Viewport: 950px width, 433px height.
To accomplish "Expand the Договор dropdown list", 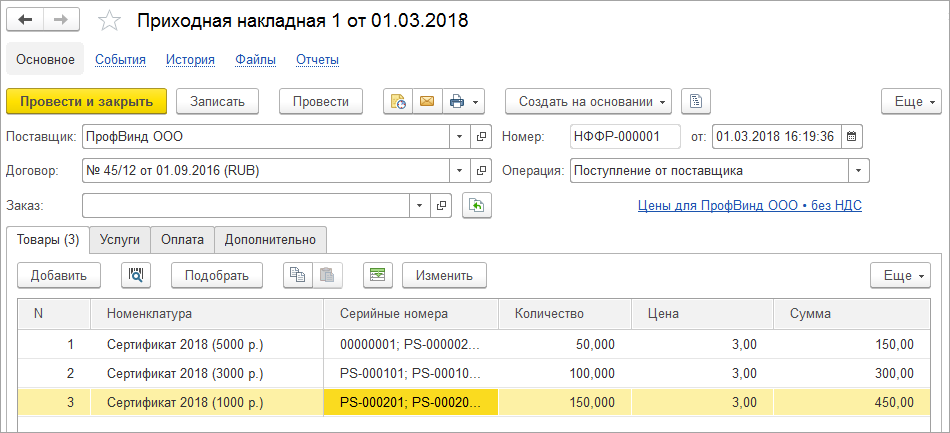I will tap(458, 170).
